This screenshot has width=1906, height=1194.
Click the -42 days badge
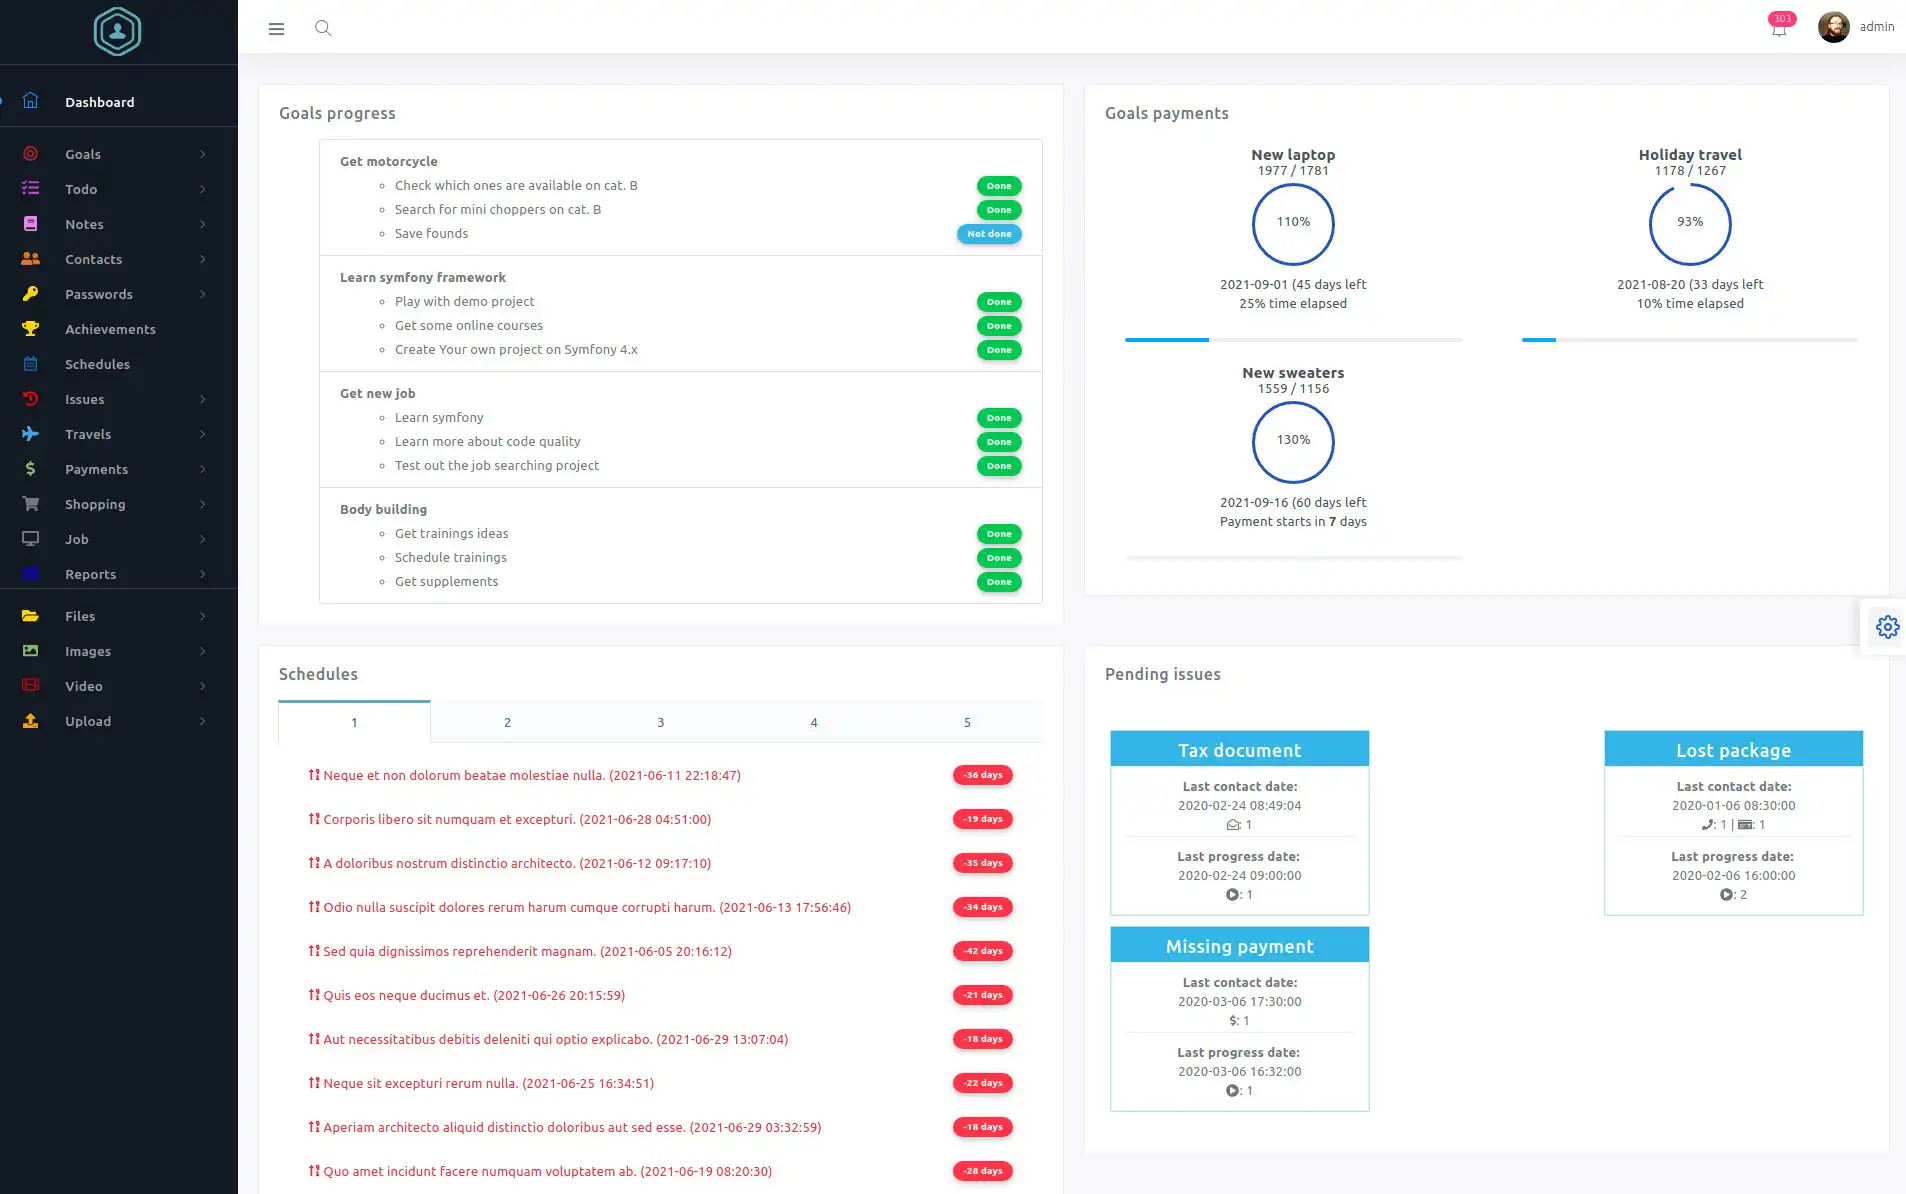982,951
